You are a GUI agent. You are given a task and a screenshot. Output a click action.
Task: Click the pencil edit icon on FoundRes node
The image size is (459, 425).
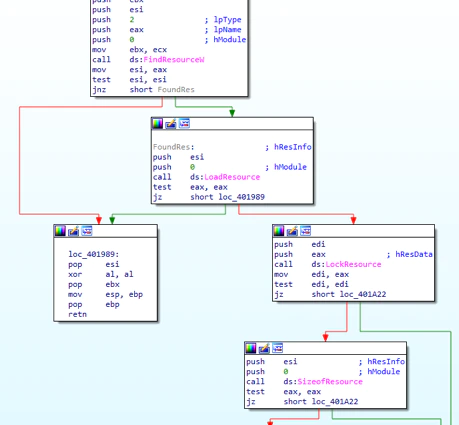pyautogui.click(x=171, y=124)
